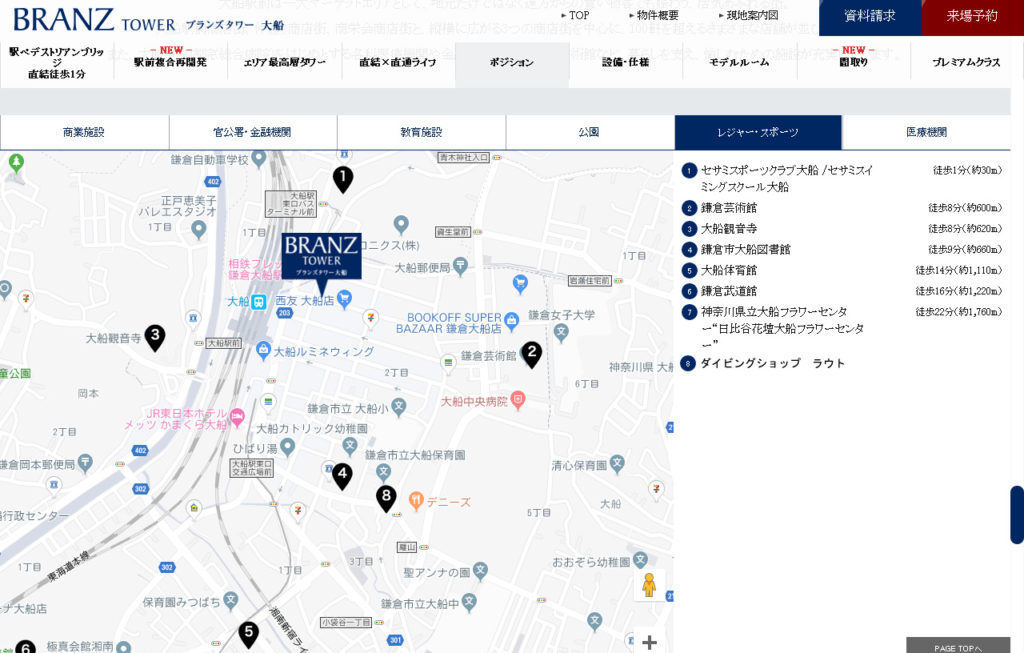Screen dimensions: 1024x653
Task: Click map marker number 4
Action: pos(342,477)
